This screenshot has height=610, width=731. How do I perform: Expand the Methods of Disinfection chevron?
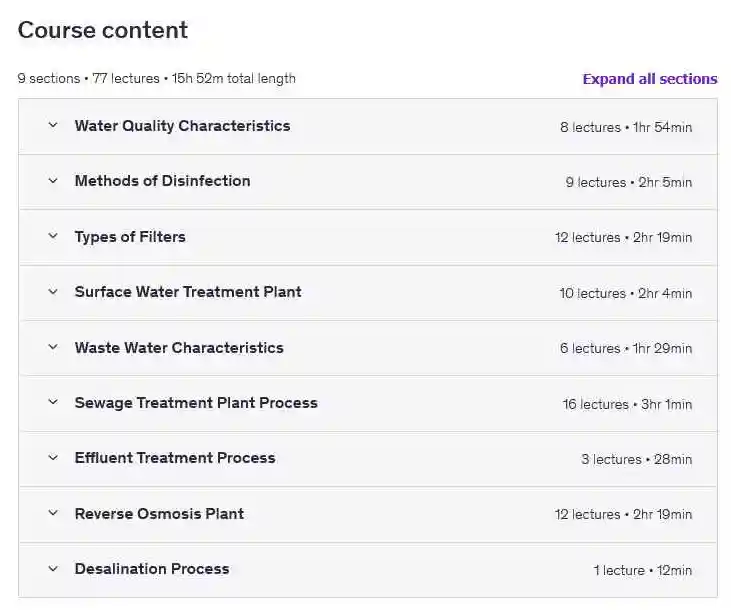[x=53, y=181]
